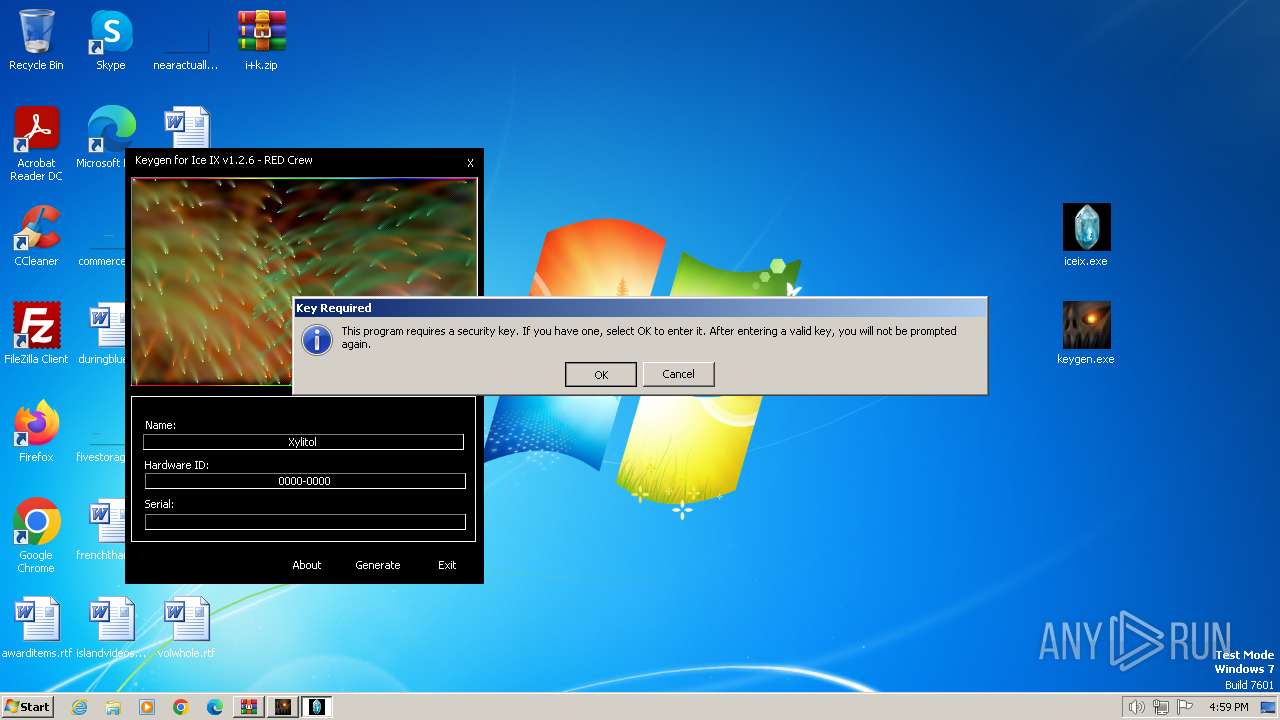1280x720 pixels.
Task: Select the volwhole.rtf document
Action: [x=186, y=628]
